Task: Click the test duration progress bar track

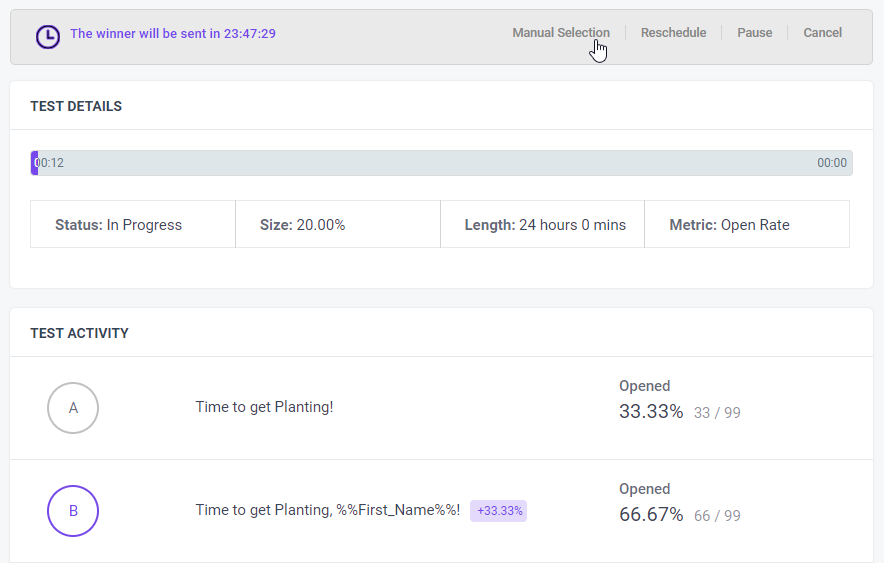Action: coord(441,163)
